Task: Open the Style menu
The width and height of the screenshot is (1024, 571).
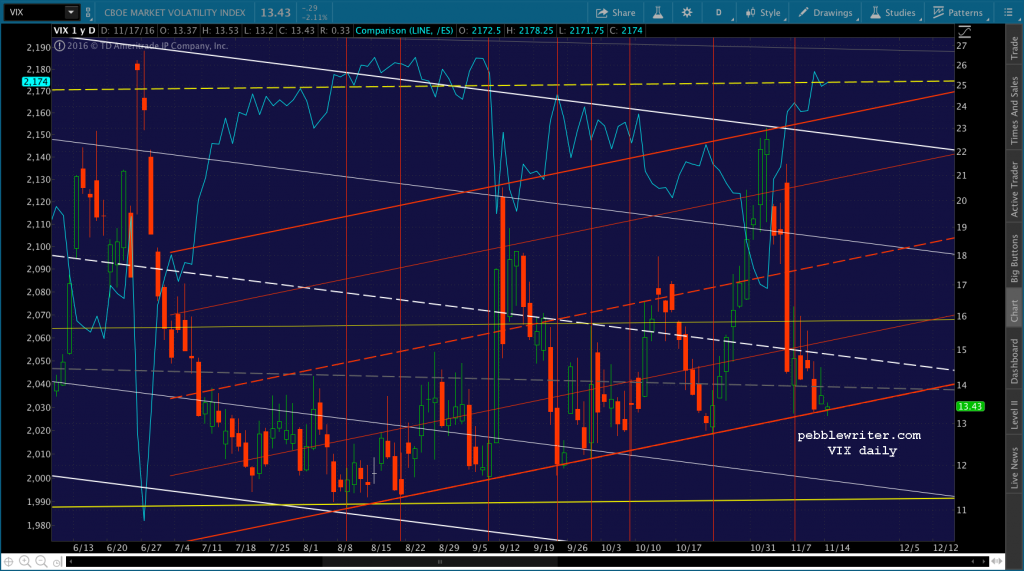Action: pos(763,12)
